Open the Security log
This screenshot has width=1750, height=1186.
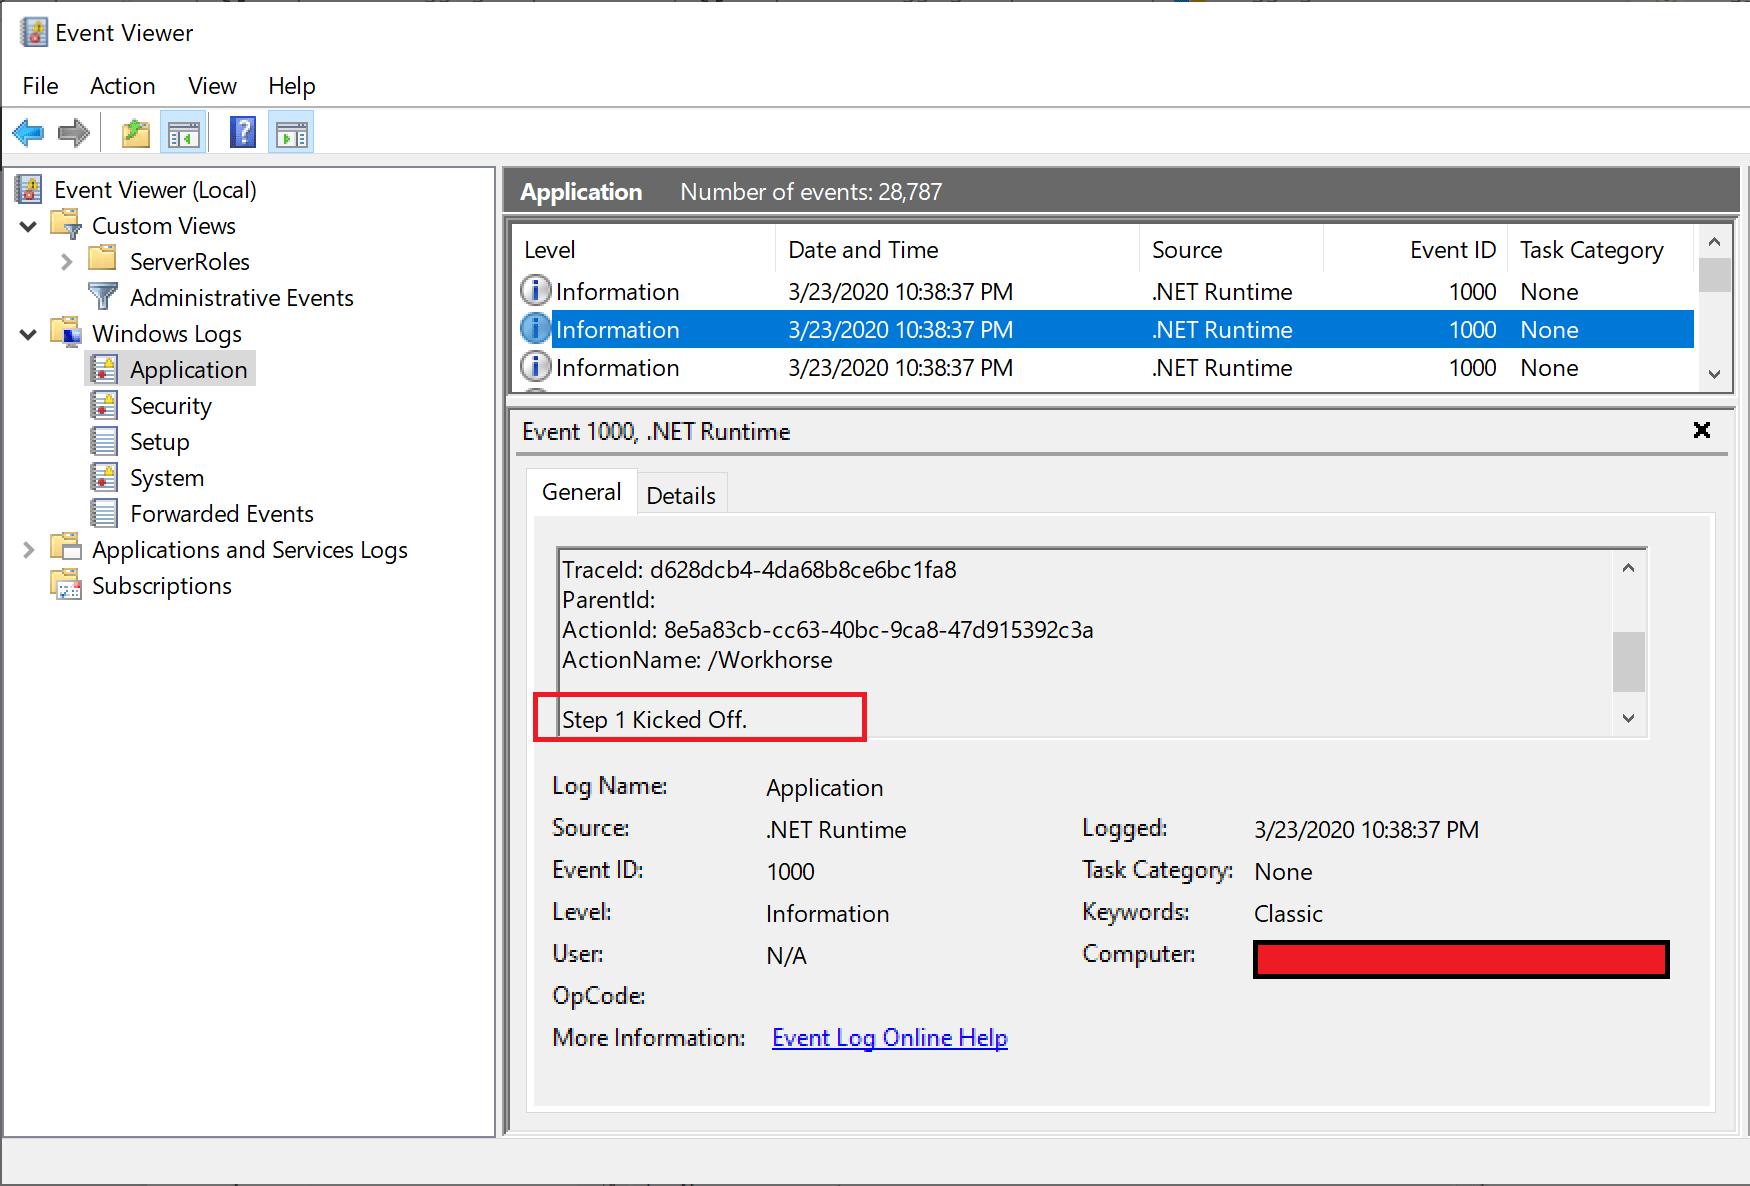(171, 406)
